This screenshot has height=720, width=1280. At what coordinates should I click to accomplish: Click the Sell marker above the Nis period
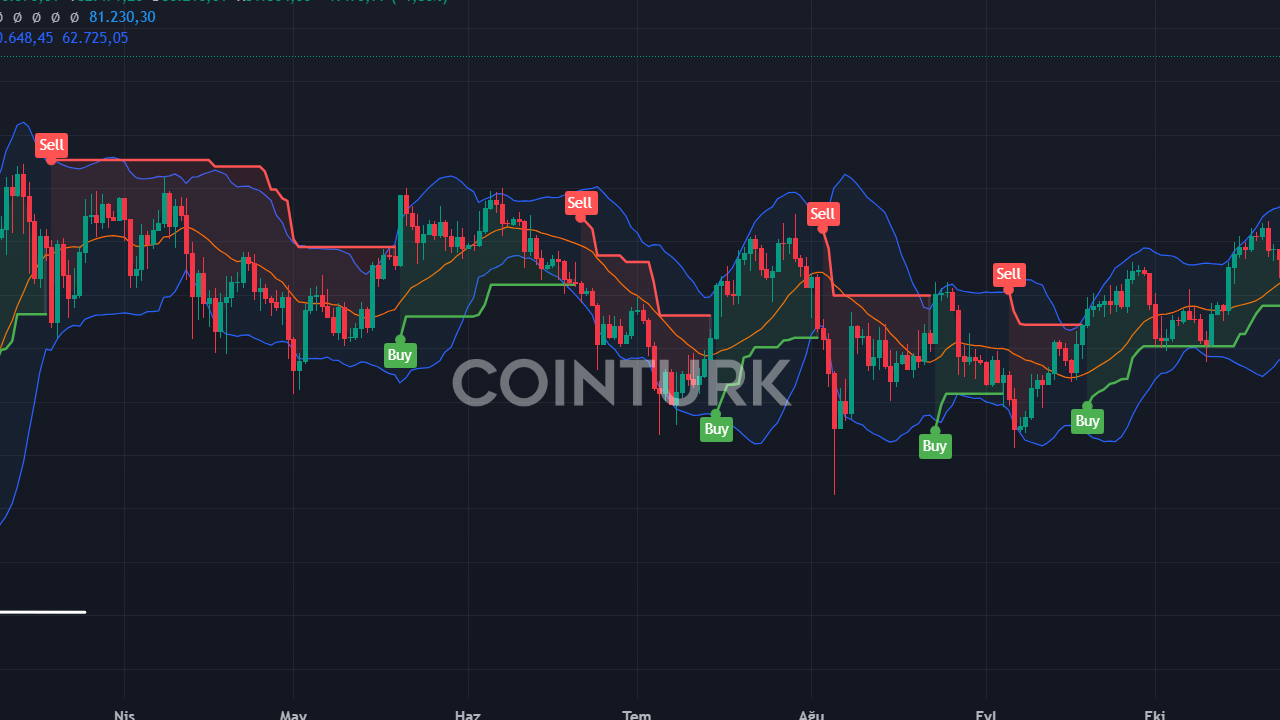point(51,145)
